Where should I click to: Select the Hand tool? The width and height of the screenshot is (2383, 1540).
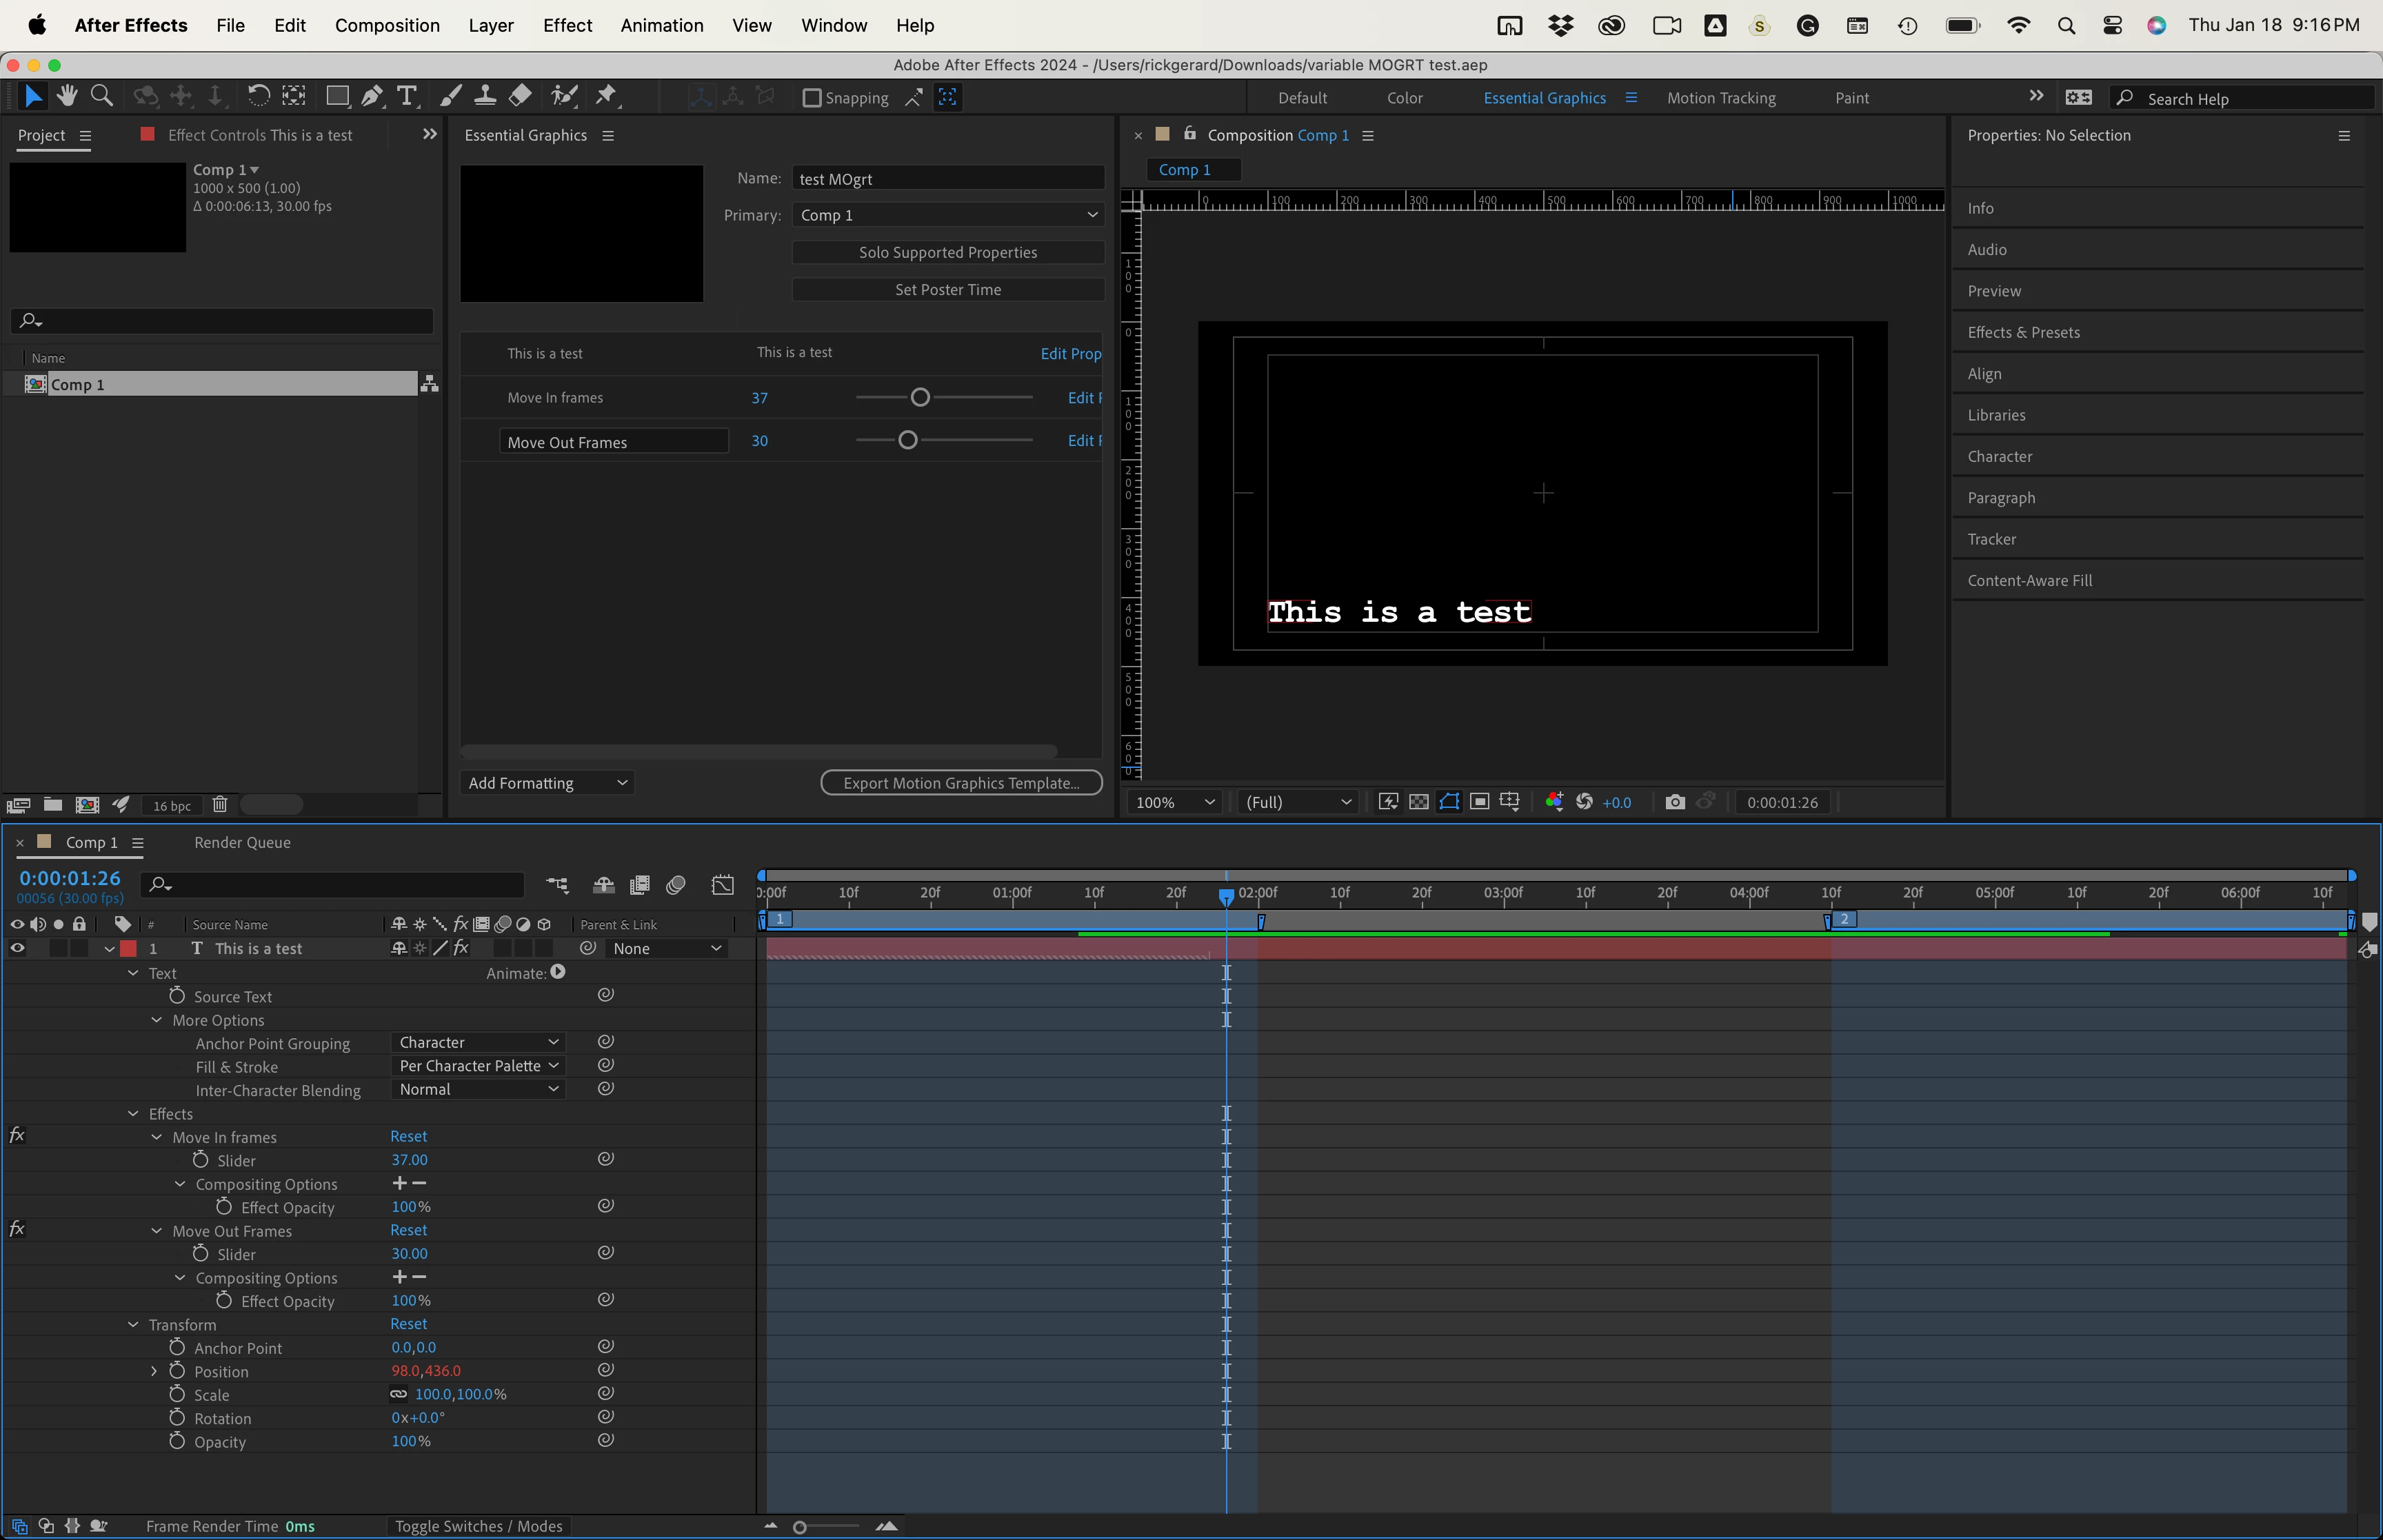click(67, 96)
